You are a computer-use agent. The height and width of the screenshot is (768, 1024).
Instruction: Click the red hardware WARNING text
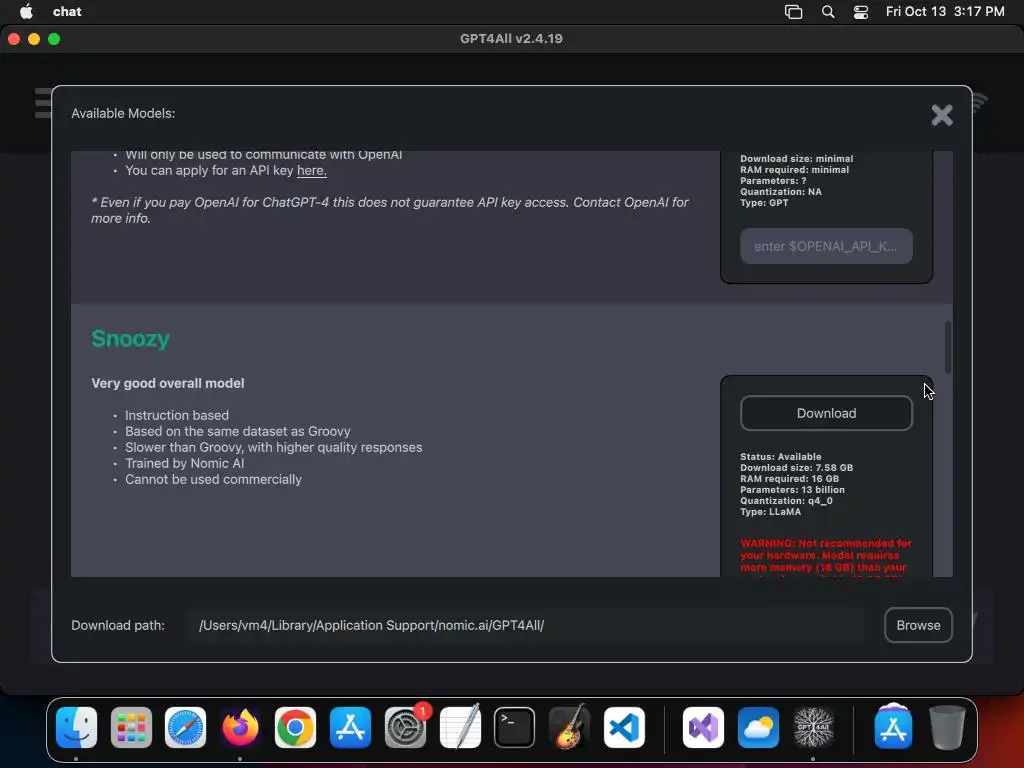click(826, 559)
